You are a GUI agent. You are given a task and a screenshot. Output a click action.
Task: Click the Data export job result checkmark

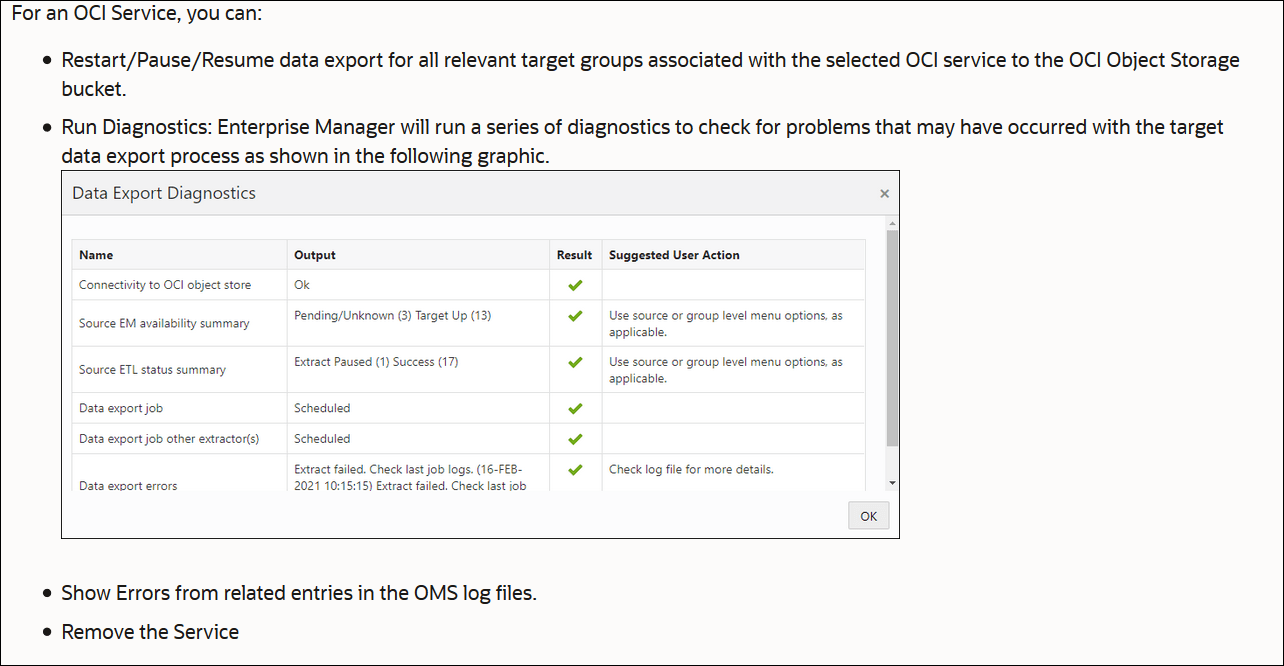tap(575, 408)
